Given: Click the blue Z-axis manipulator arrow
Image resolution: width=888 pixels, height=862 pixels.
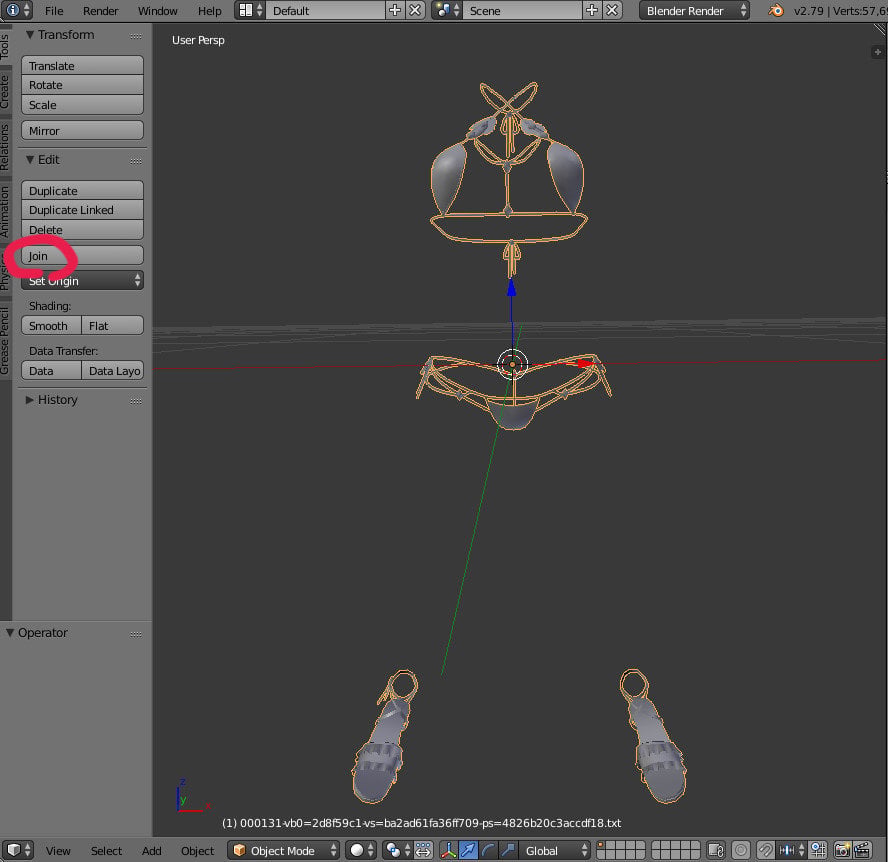Looking at the screenshot, I should [511, 288].
